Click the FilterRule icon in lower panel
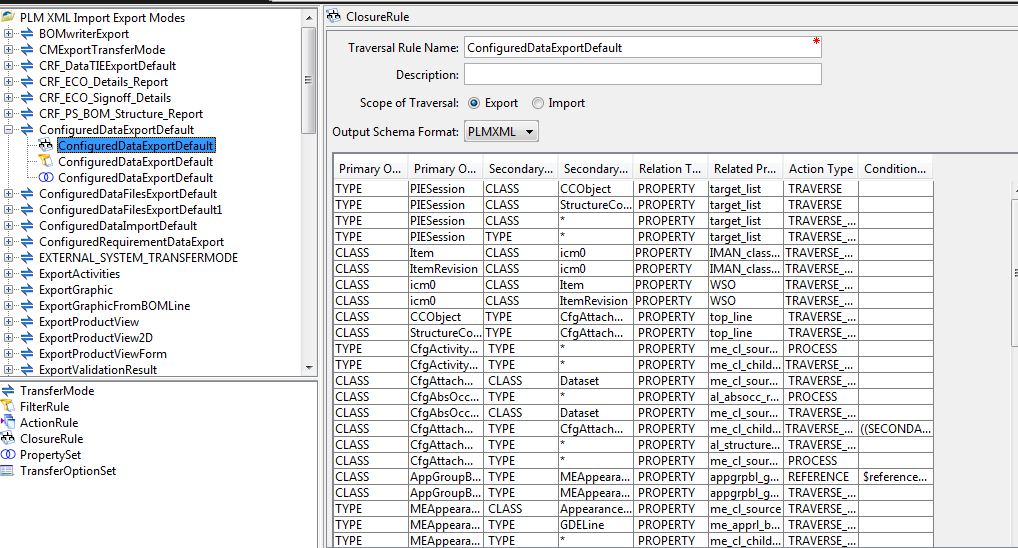Viewport: 1018px width, 548px height. coord(8,406)
